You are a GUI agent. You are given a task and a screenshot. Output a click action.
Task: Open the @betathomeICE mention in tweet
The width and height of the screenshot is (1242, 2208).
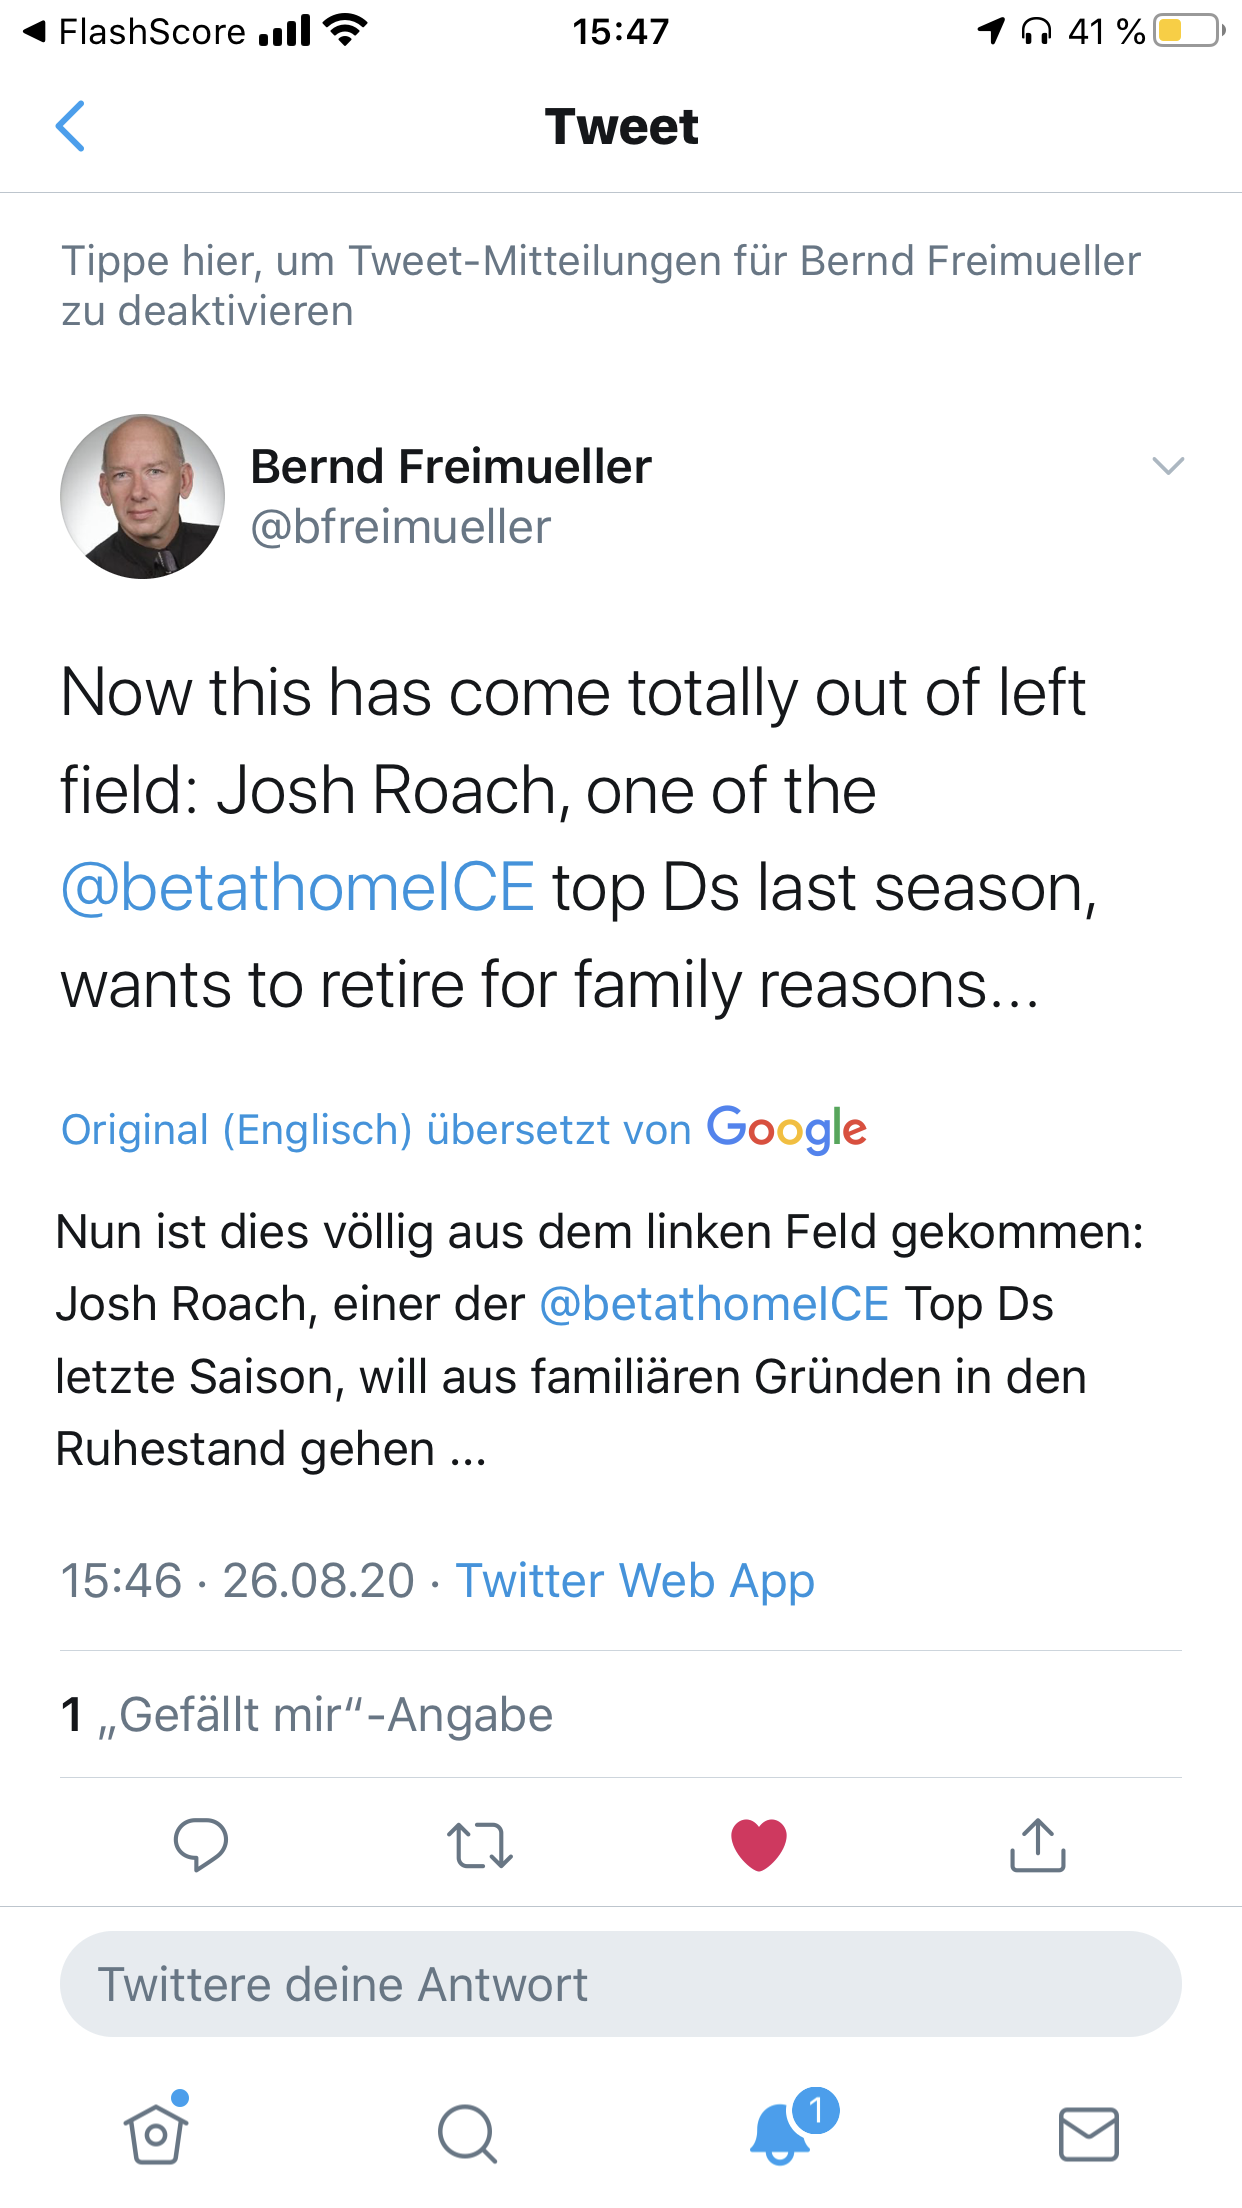tap(298, 888)
